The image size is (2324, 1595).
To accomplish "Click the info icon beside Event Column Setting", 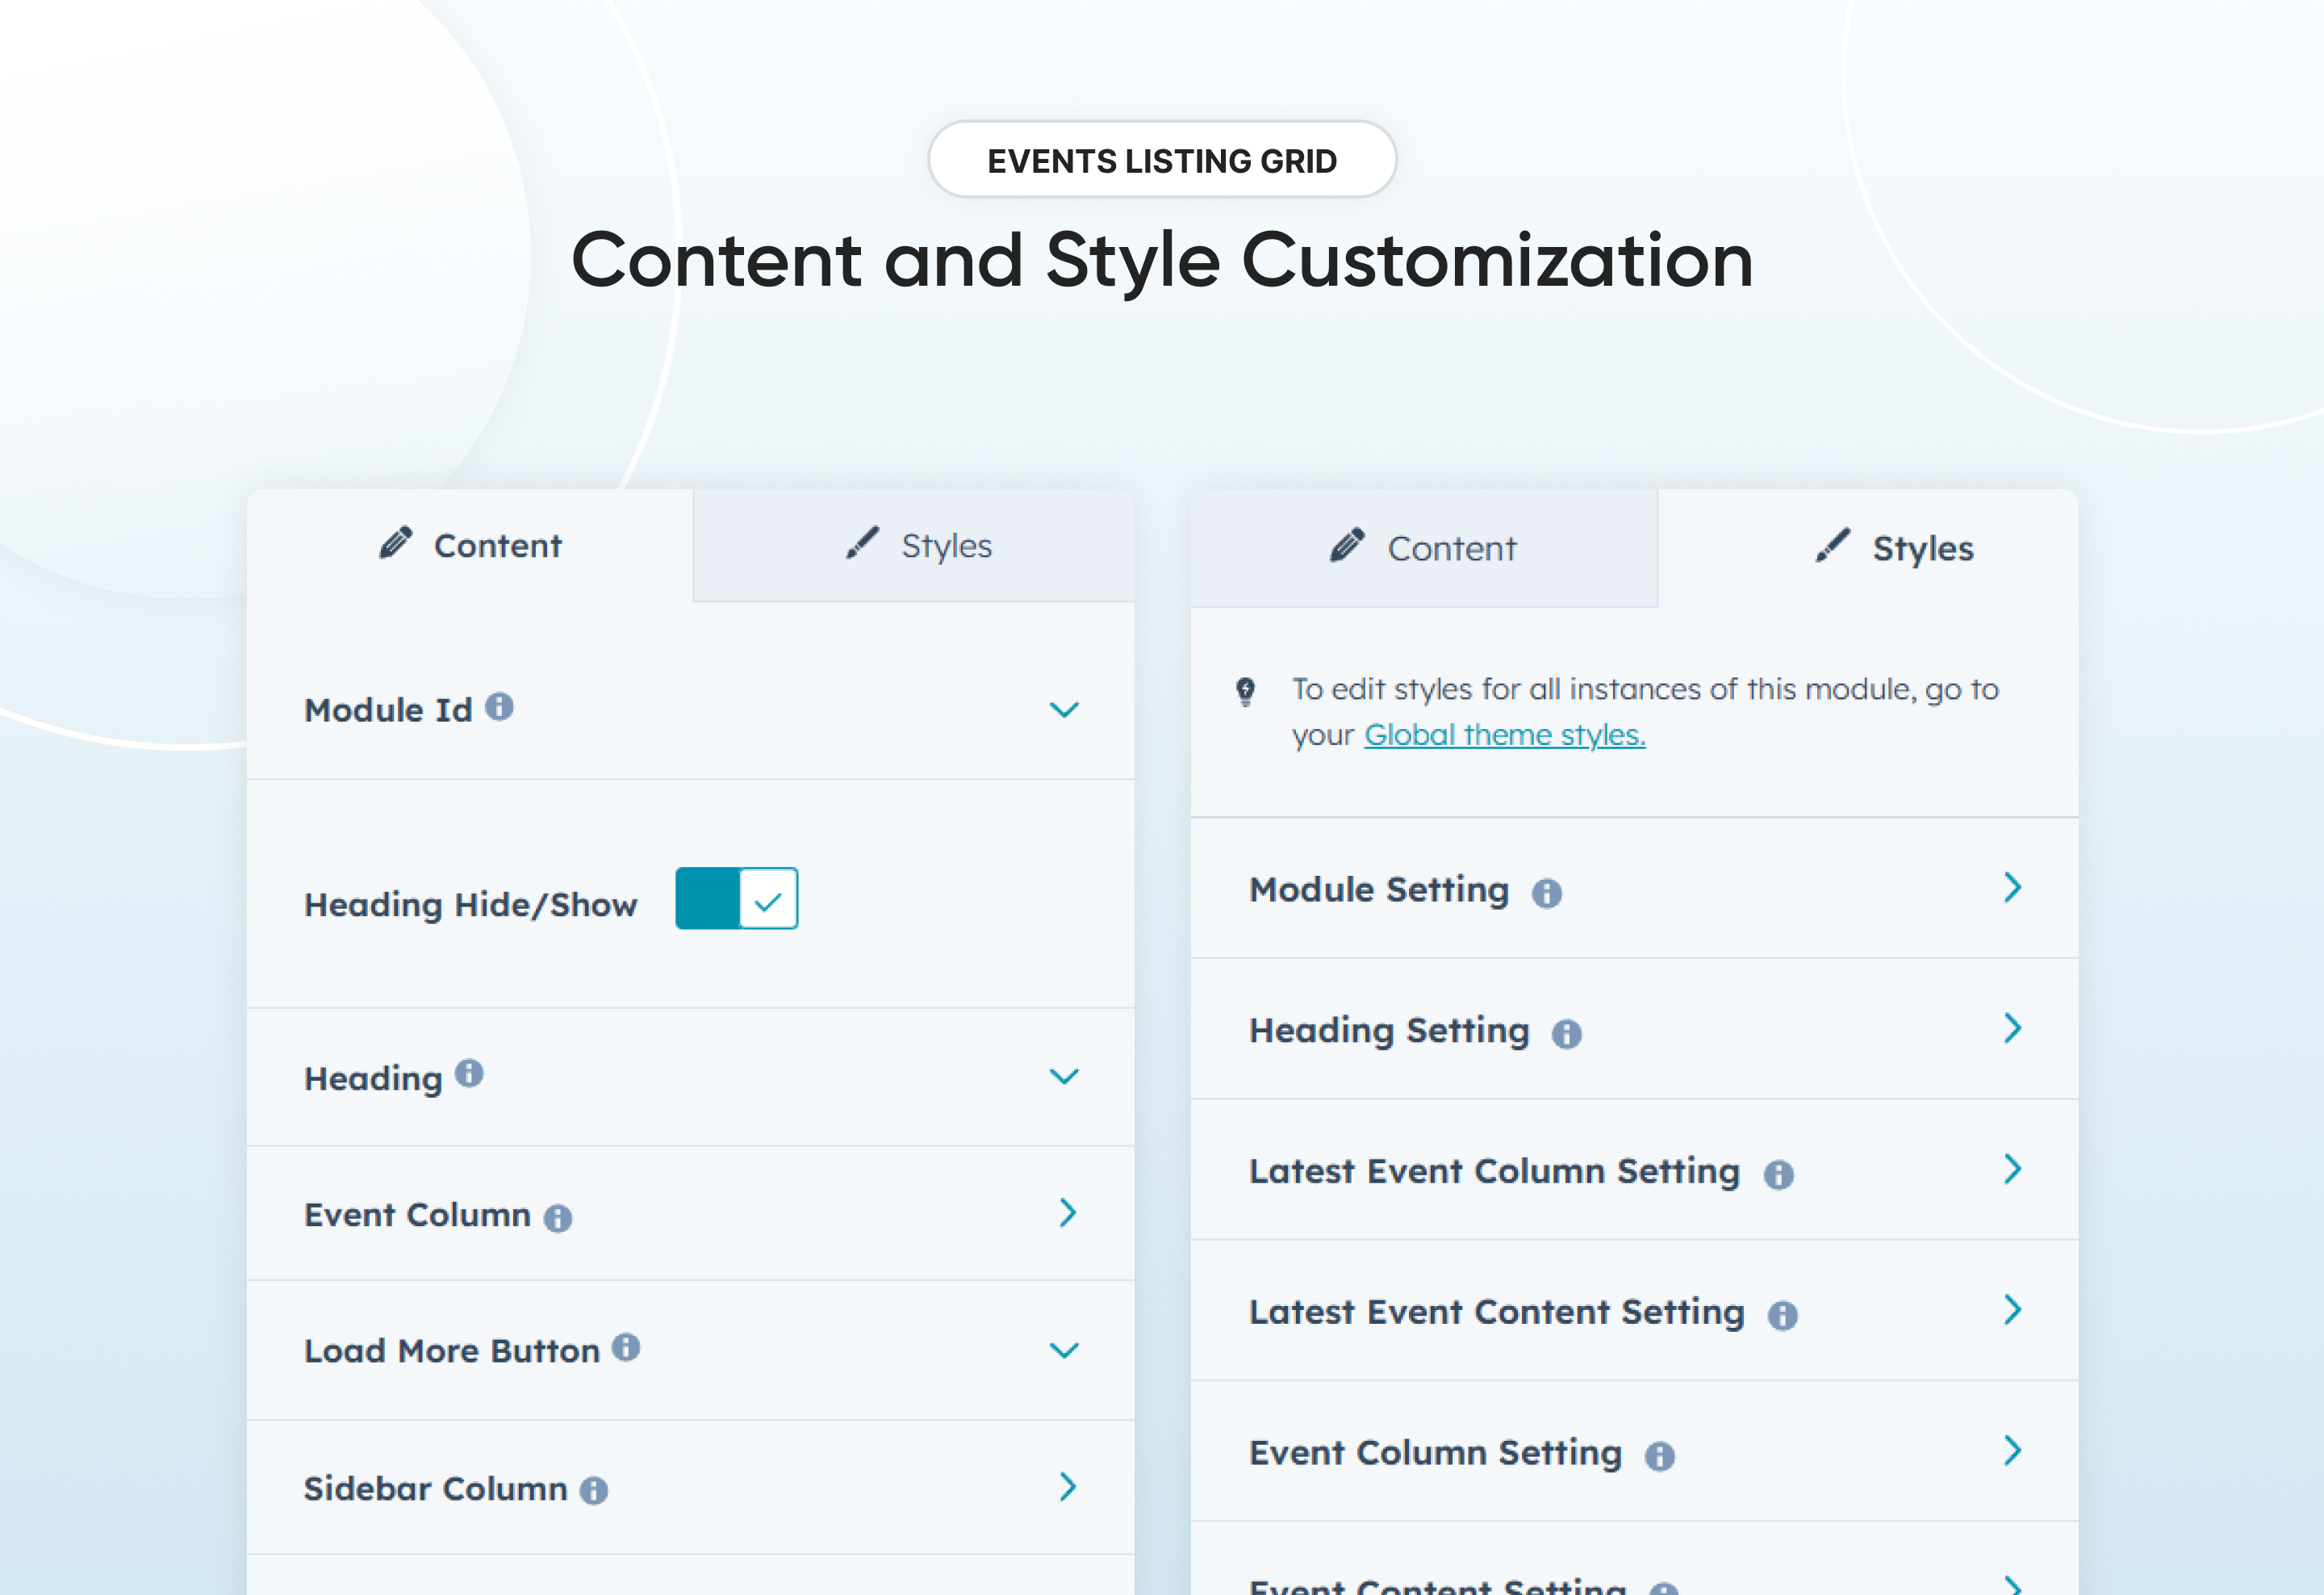I will pyautogui.click(x=1660, y=1456).
